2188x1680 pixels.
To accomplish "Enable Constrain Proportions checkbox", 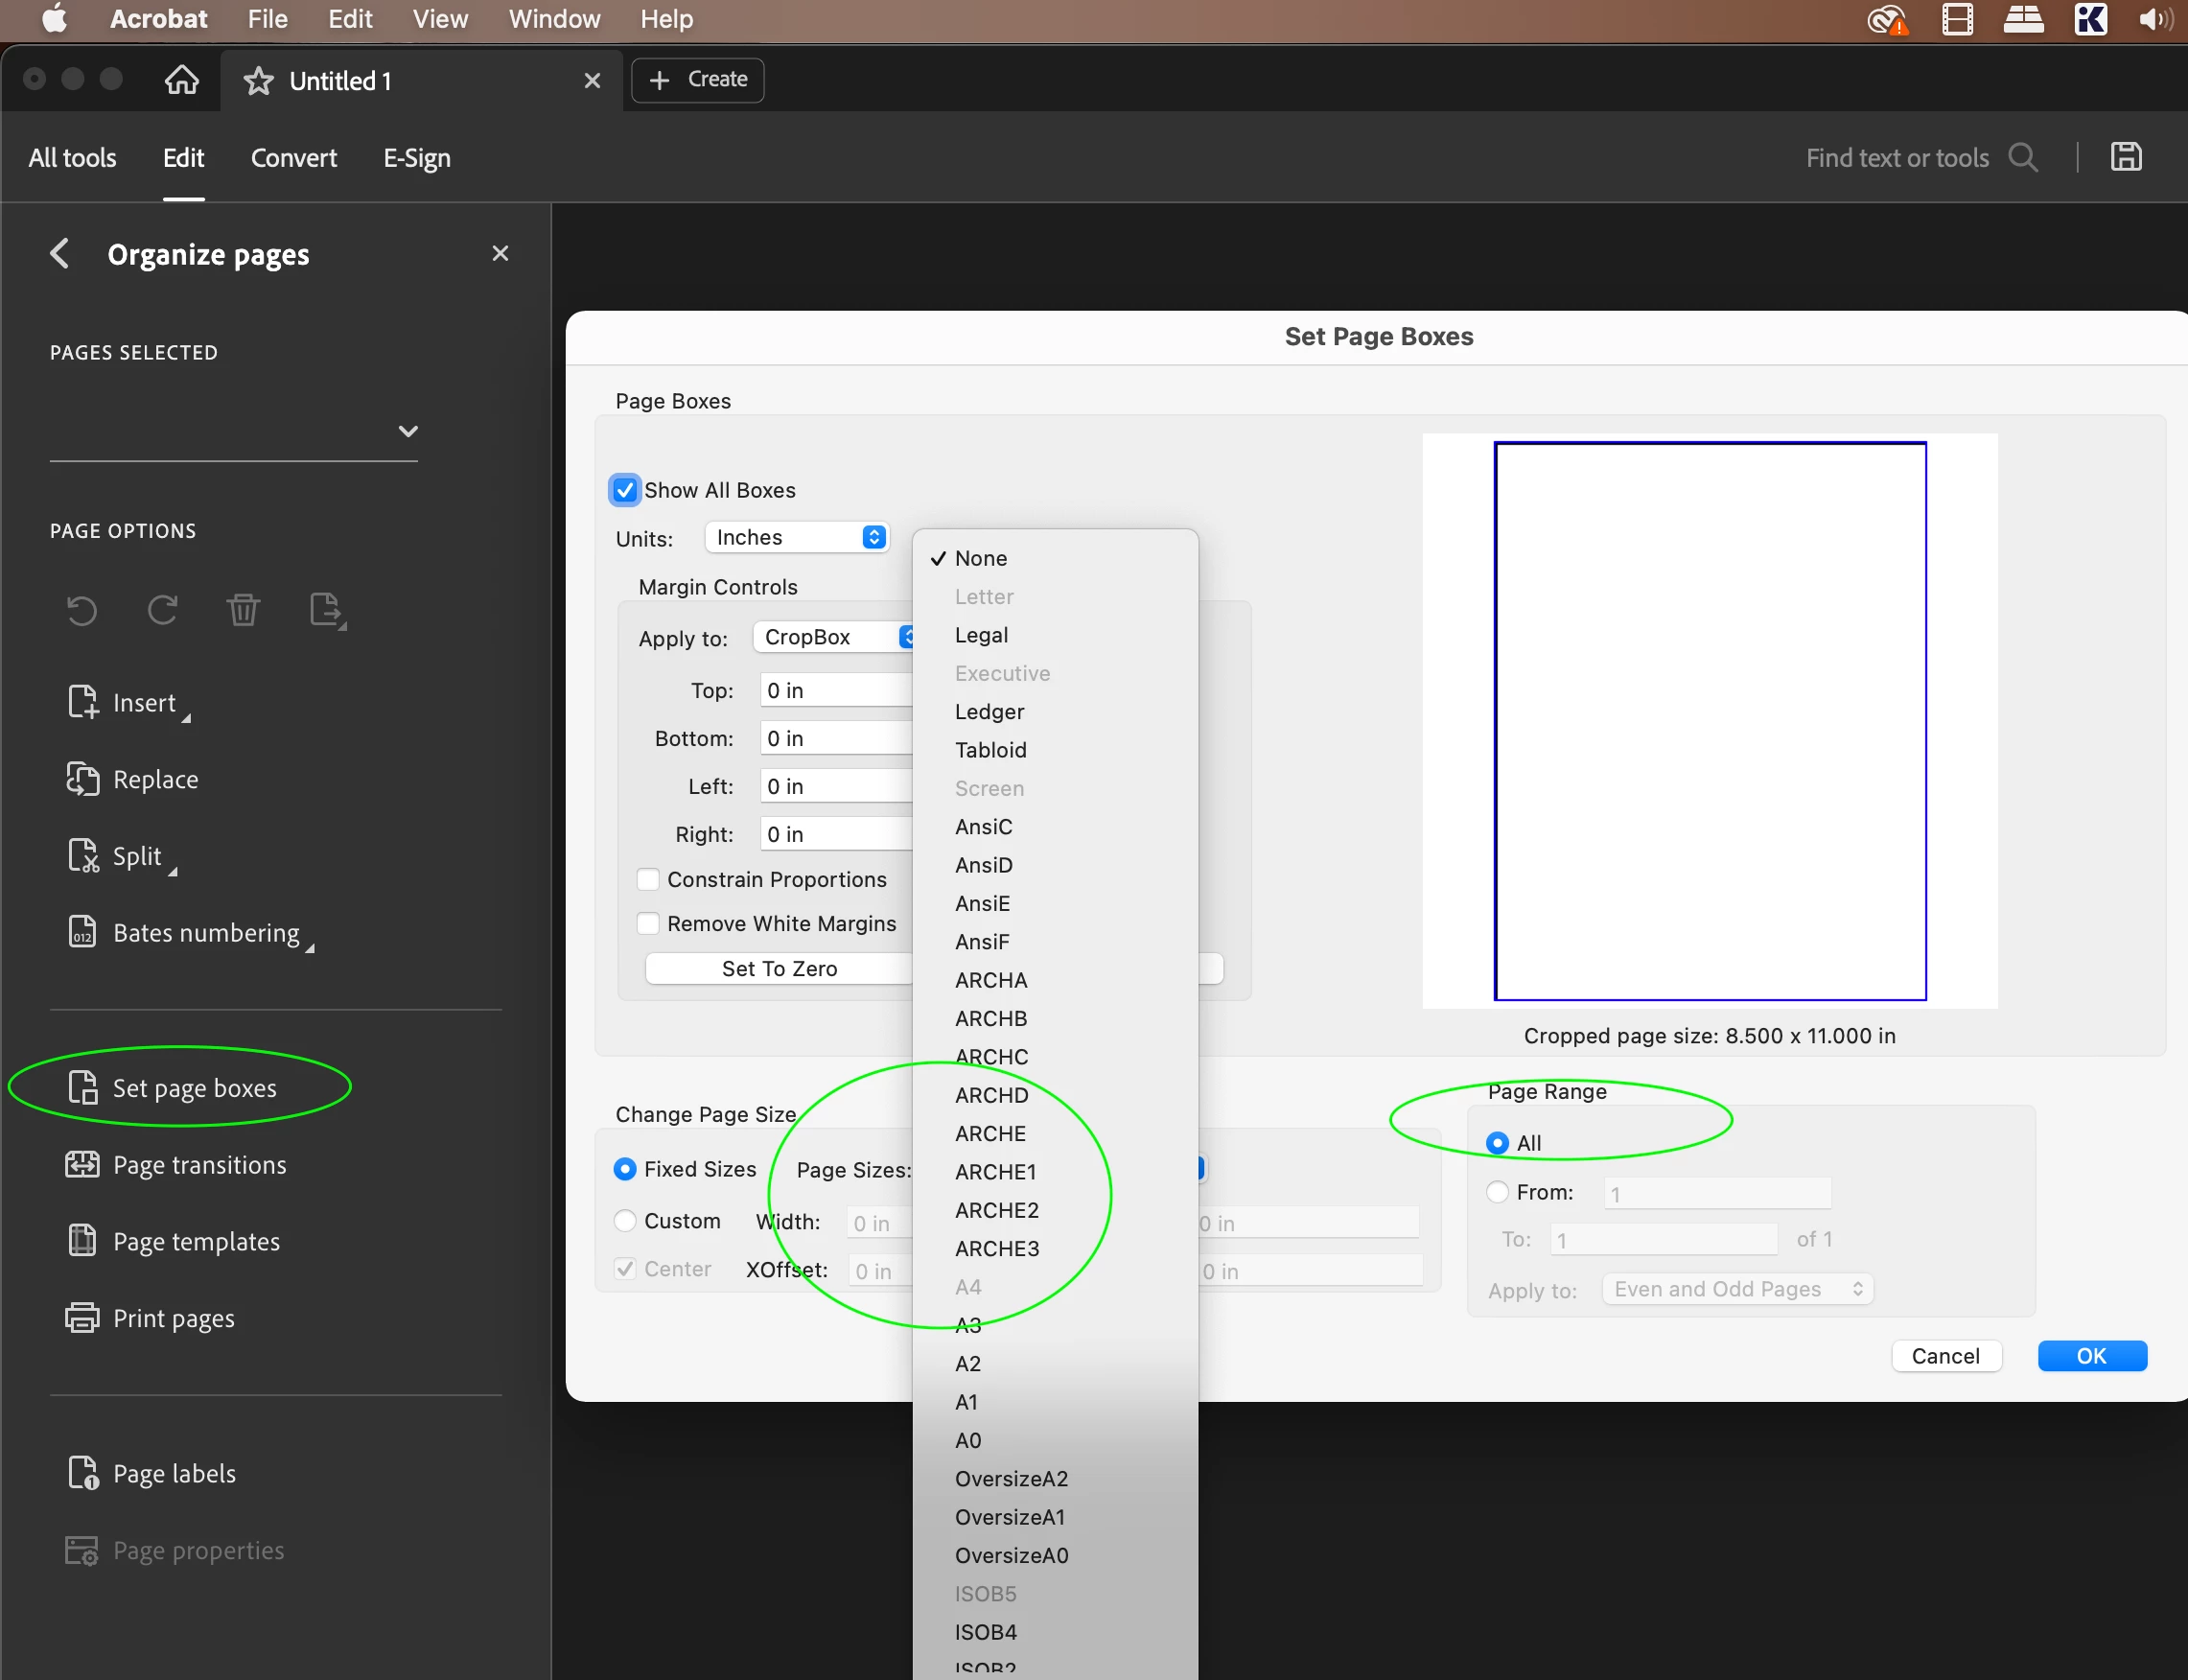I will coord(648,879).
